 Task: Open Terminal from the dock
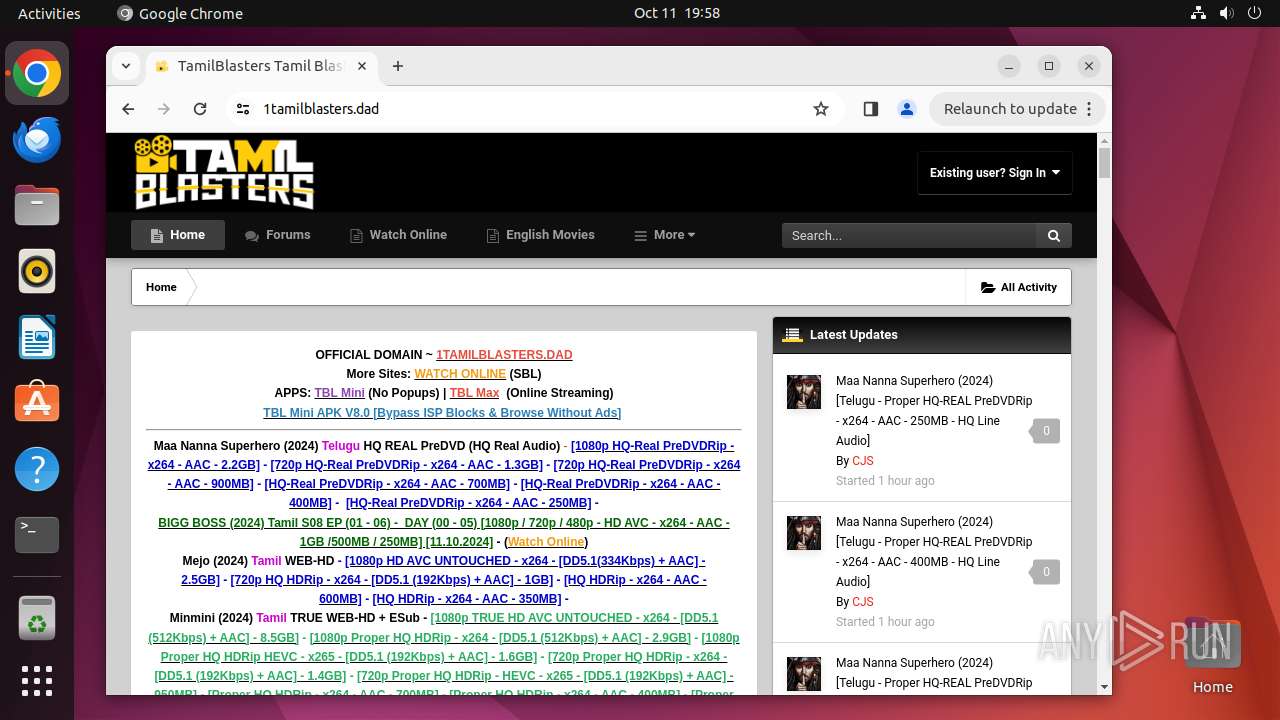point(37,535)
